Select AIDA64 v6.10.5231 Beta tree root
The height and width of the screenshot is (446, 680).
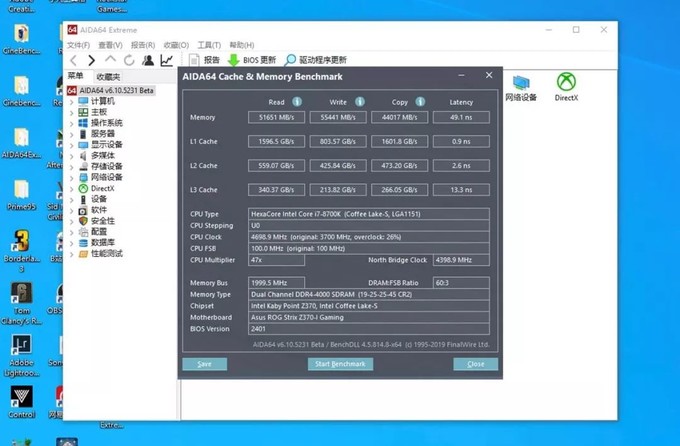coord(111,90)
